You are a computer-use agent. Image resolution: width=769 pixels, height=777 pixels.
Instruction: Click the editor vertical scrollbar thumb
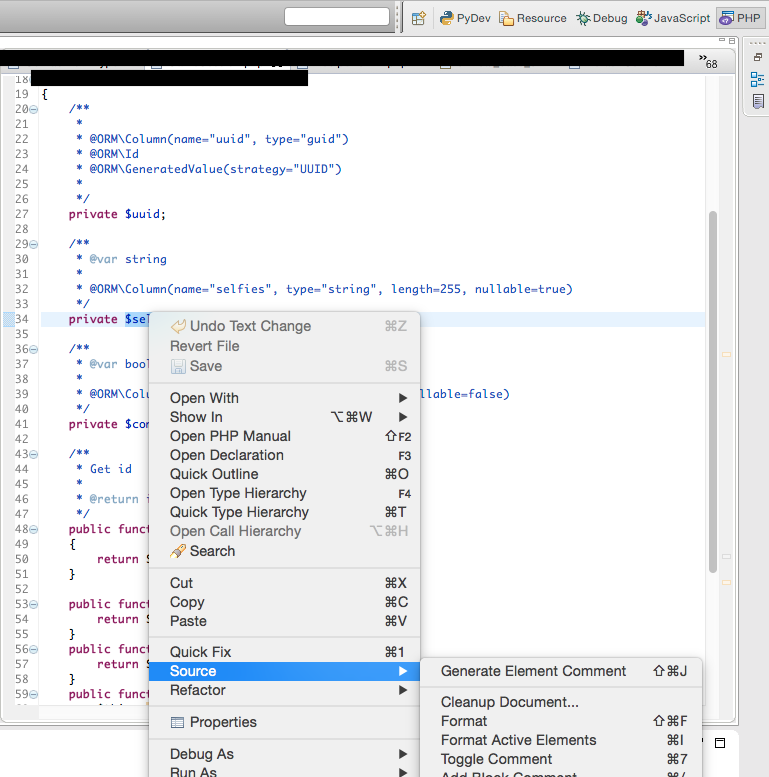click(x=713, y=391)
